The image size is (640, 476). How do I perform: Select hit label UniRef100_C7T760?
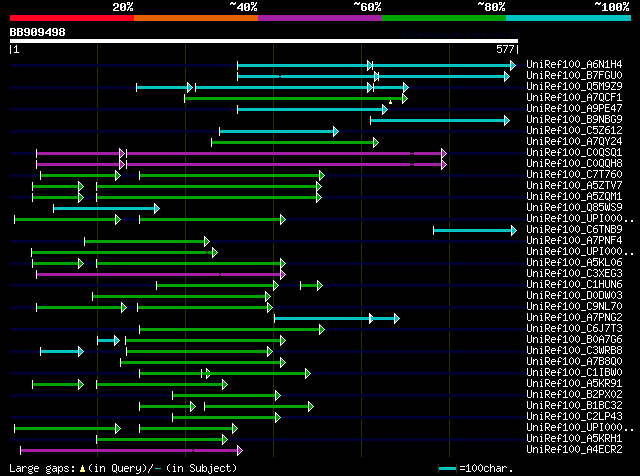click(574, 175)
